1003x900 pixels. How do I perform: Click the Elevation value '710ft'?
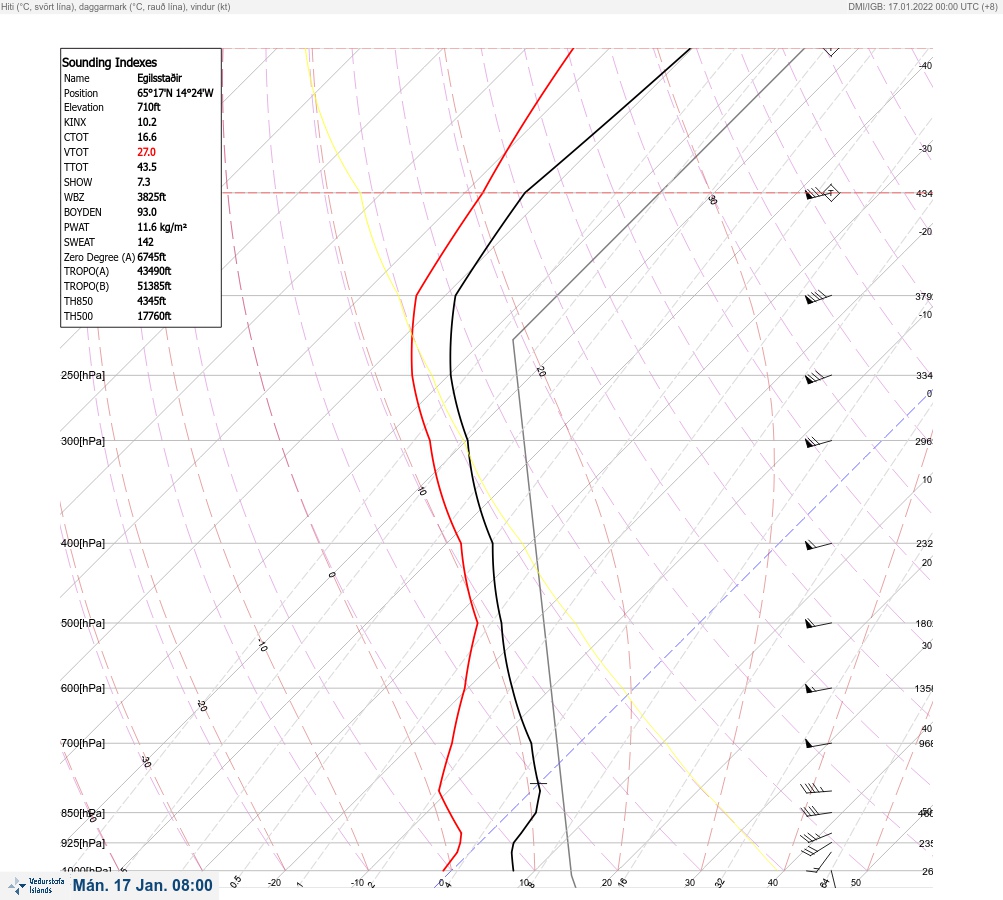tap(148, 107)
